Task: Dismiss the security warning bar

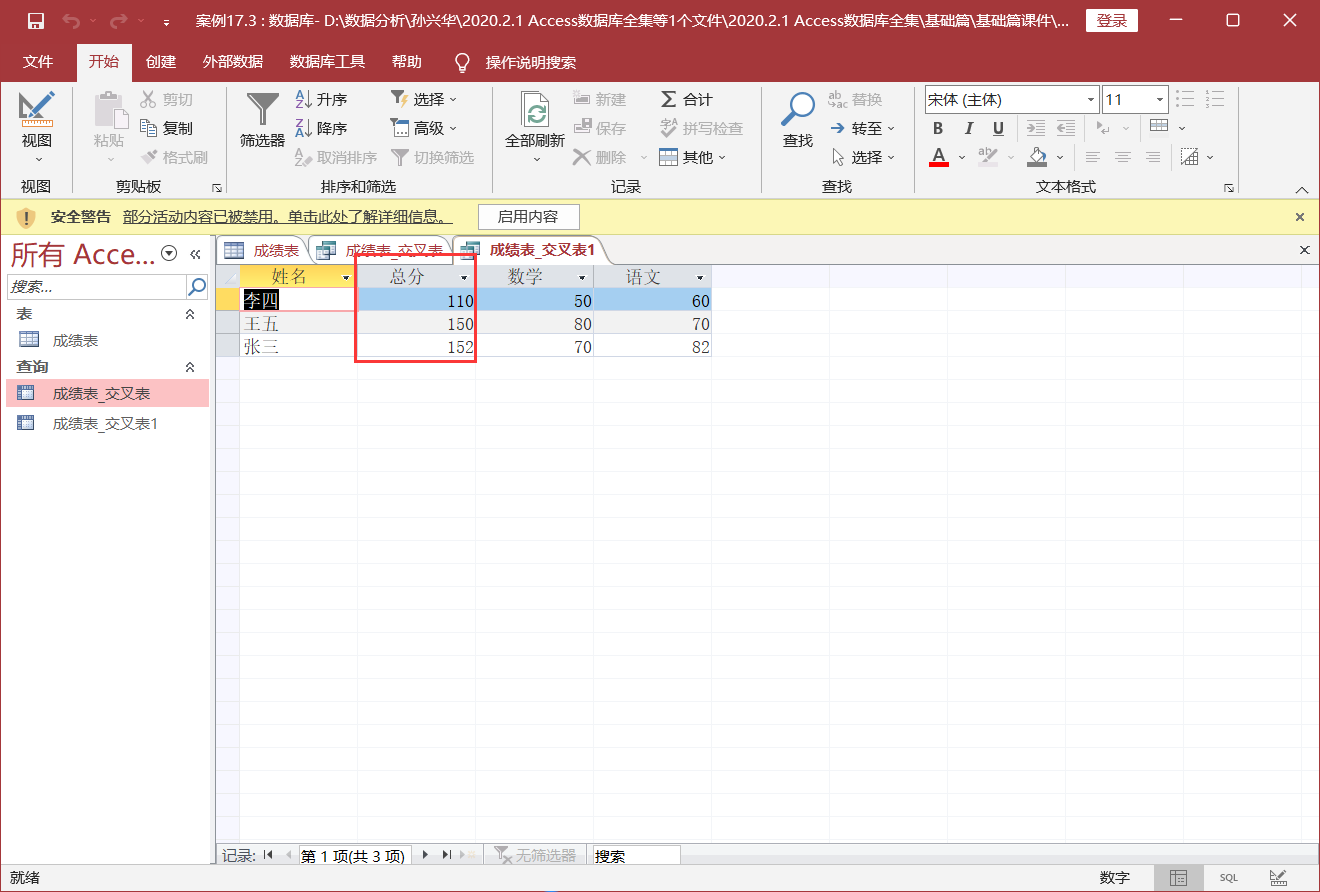Action: coord(1300,216)
